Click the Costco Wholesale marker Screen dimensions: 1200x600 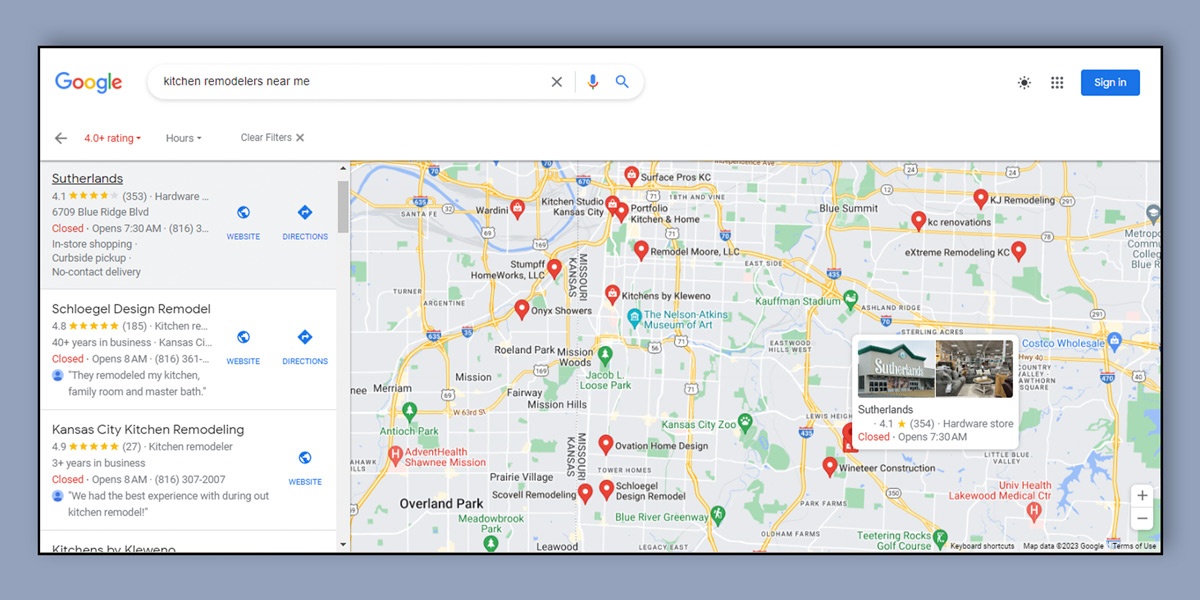1115,341
